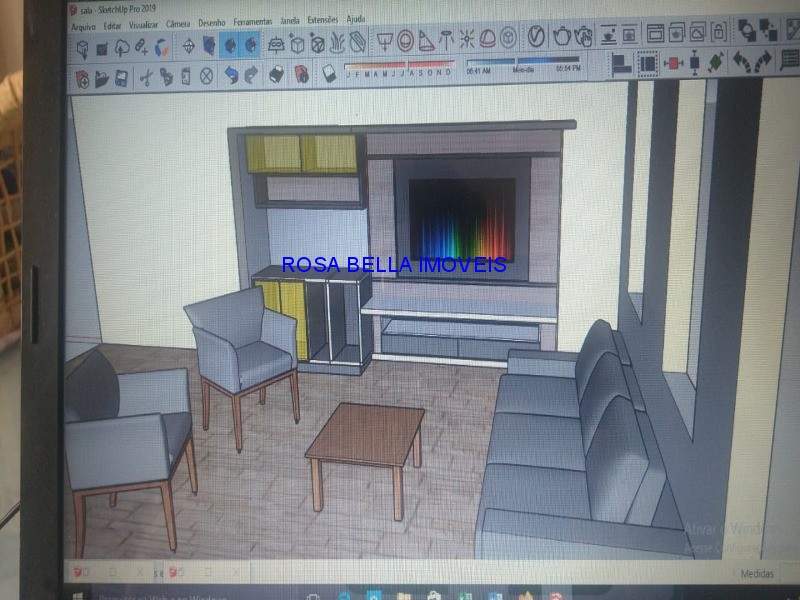
Task: Click the red box horizontal arrows icon
Action: (673, 63)
